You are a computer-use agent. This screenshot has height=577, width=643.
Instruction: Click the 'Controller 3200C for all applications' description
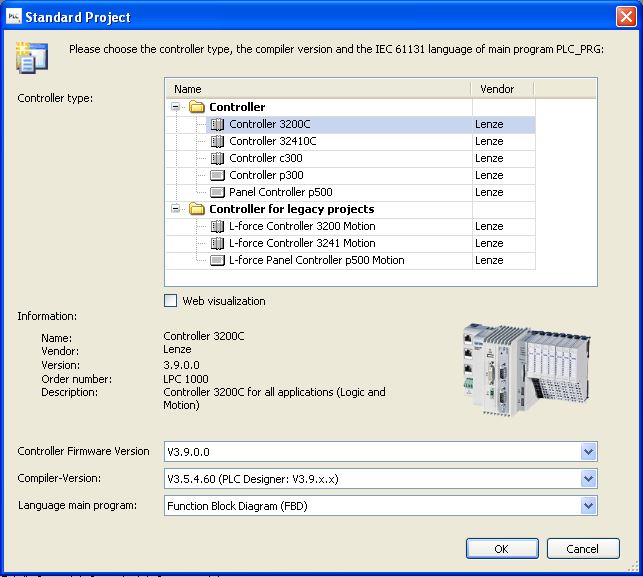(x=274, y=399)
